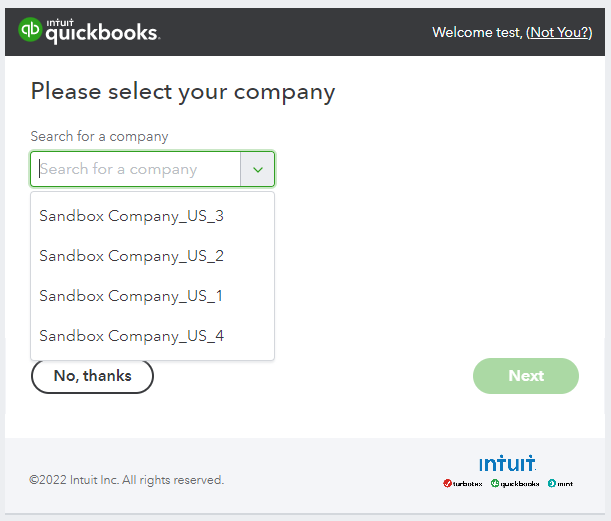Select the Sandbox Company_US_4 entry

point(131,336)
